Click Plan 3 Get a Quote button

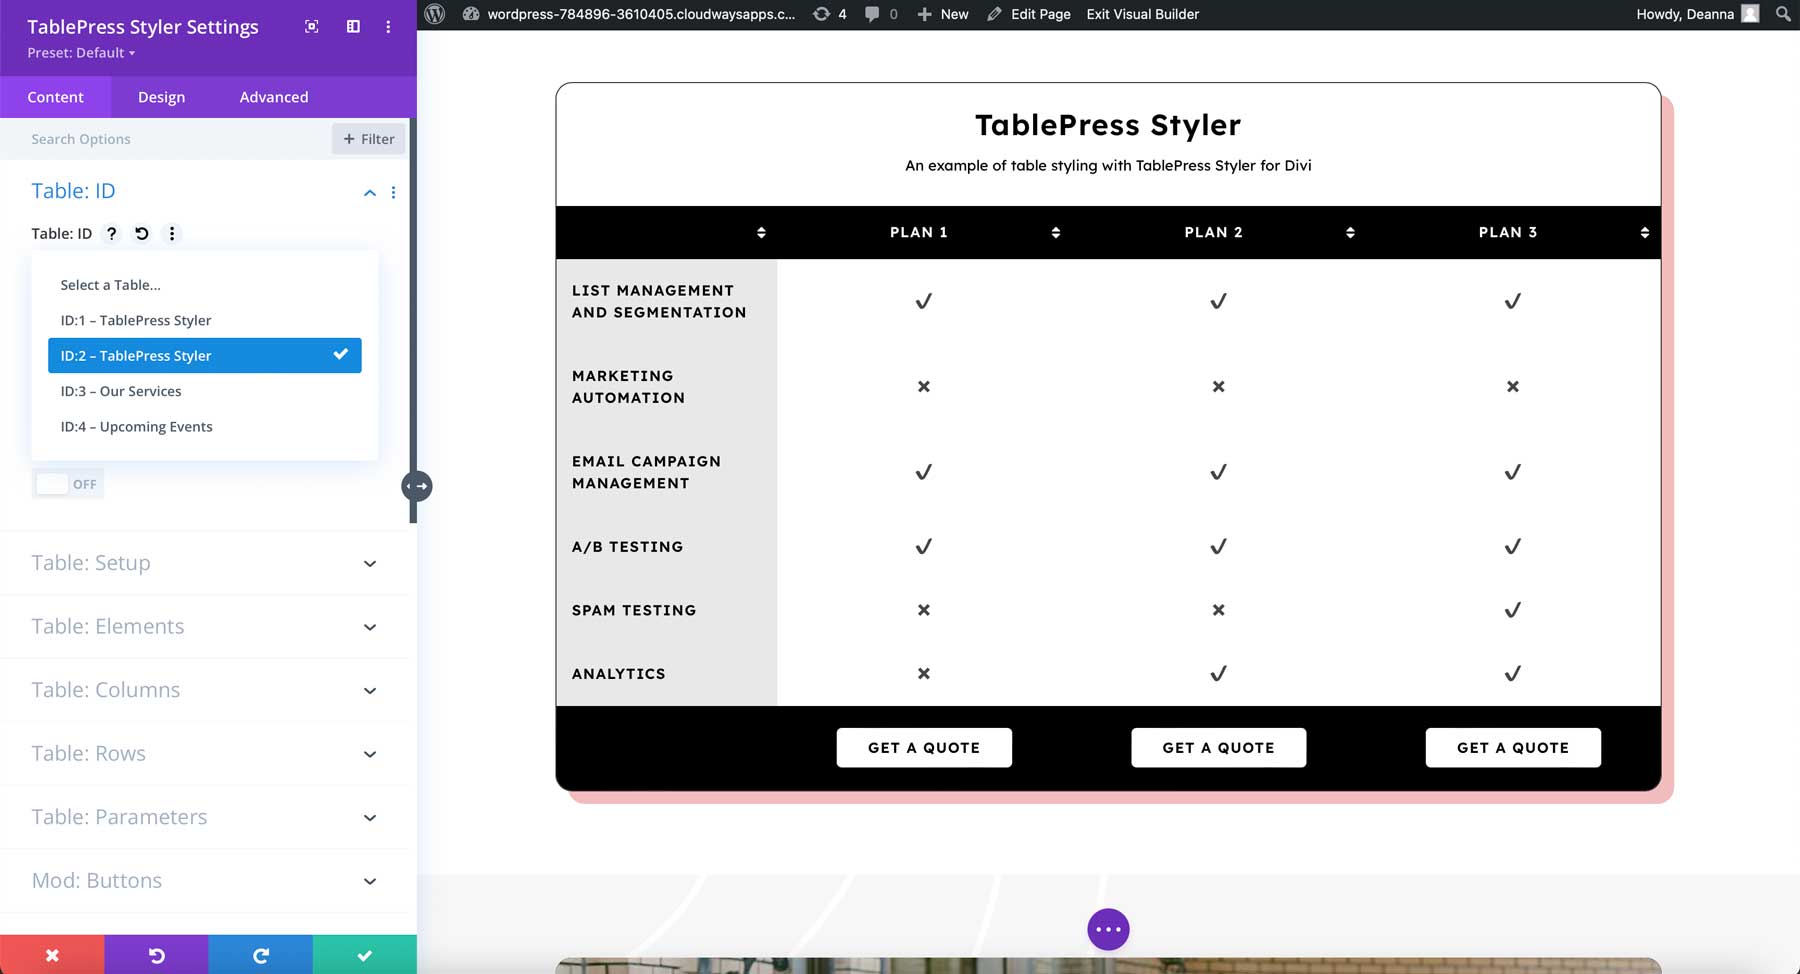(x=1513, y=748)
